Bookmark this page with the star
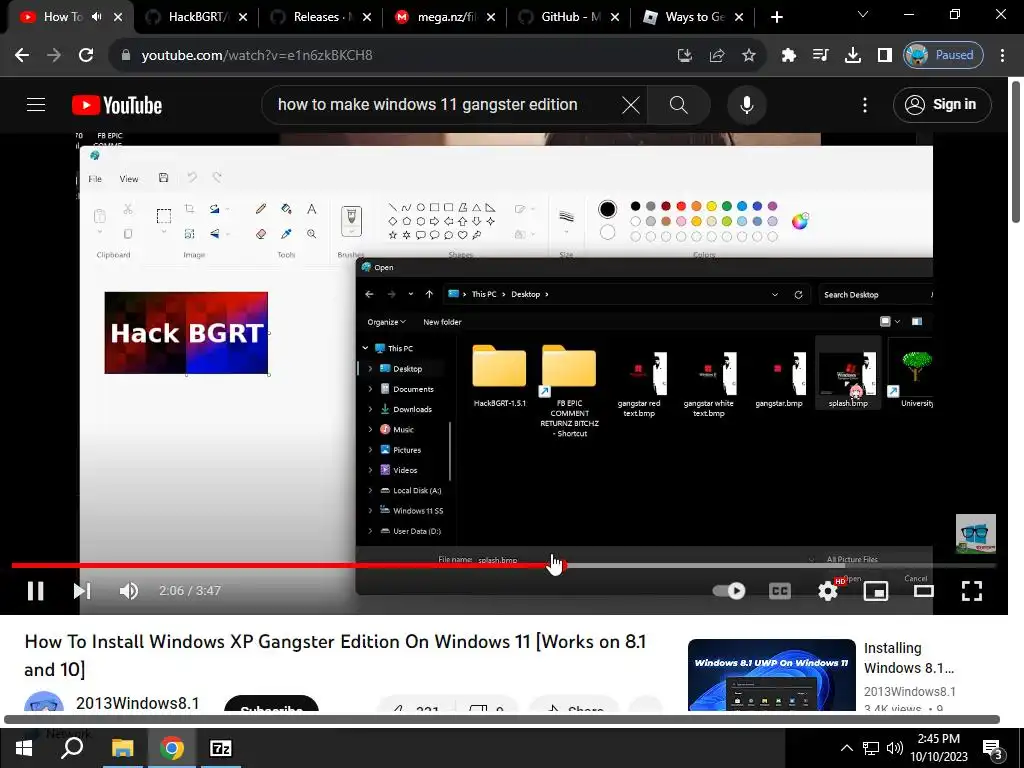The height and width of the screenshot is (768, 1024). tap(748, 55)
